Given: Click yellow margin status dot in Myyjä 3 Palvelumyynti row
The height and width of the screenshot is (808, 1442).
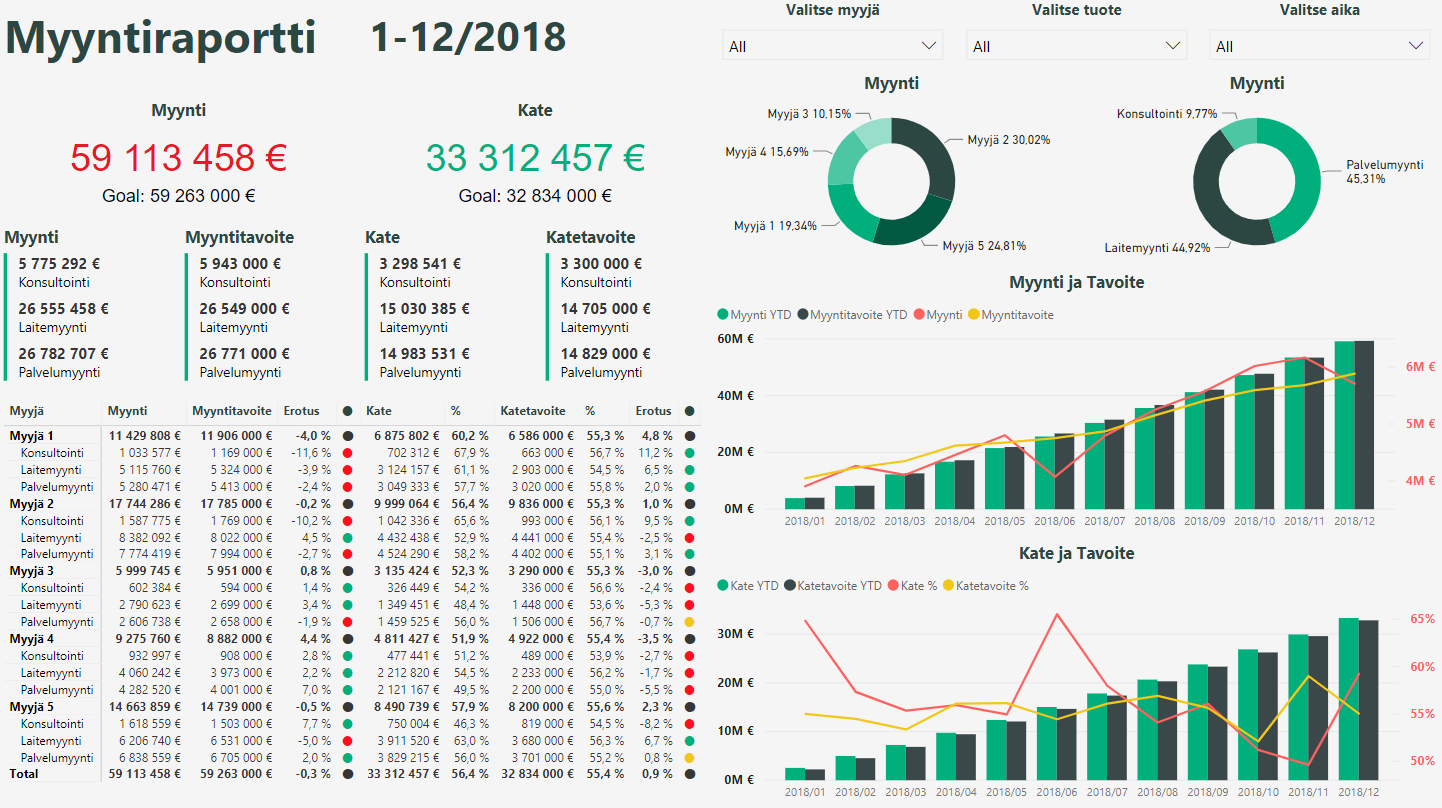Looking at the screenshot, I should (x=690, y=622).
